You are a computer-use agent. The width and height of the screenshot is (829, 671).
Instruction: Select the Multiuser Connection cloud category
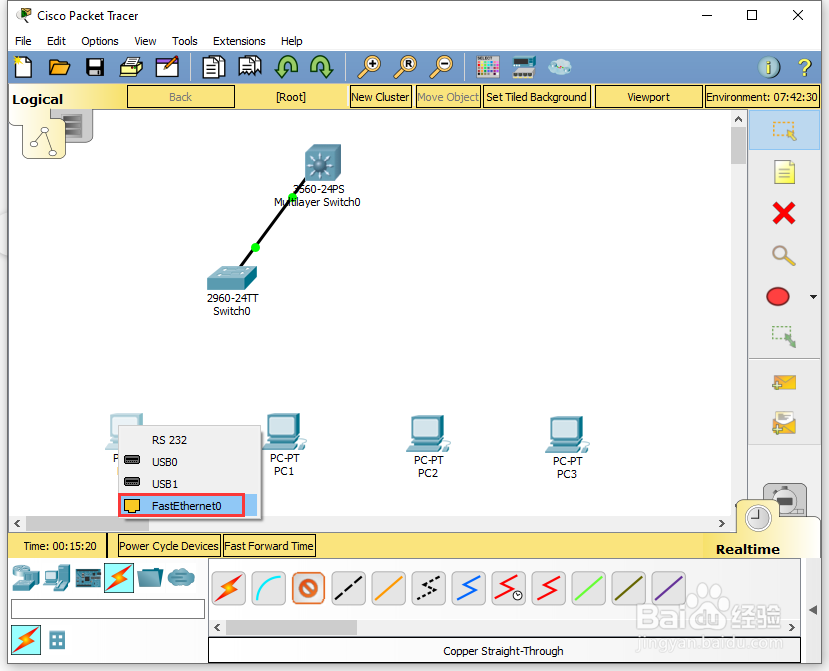pos(181,577)
